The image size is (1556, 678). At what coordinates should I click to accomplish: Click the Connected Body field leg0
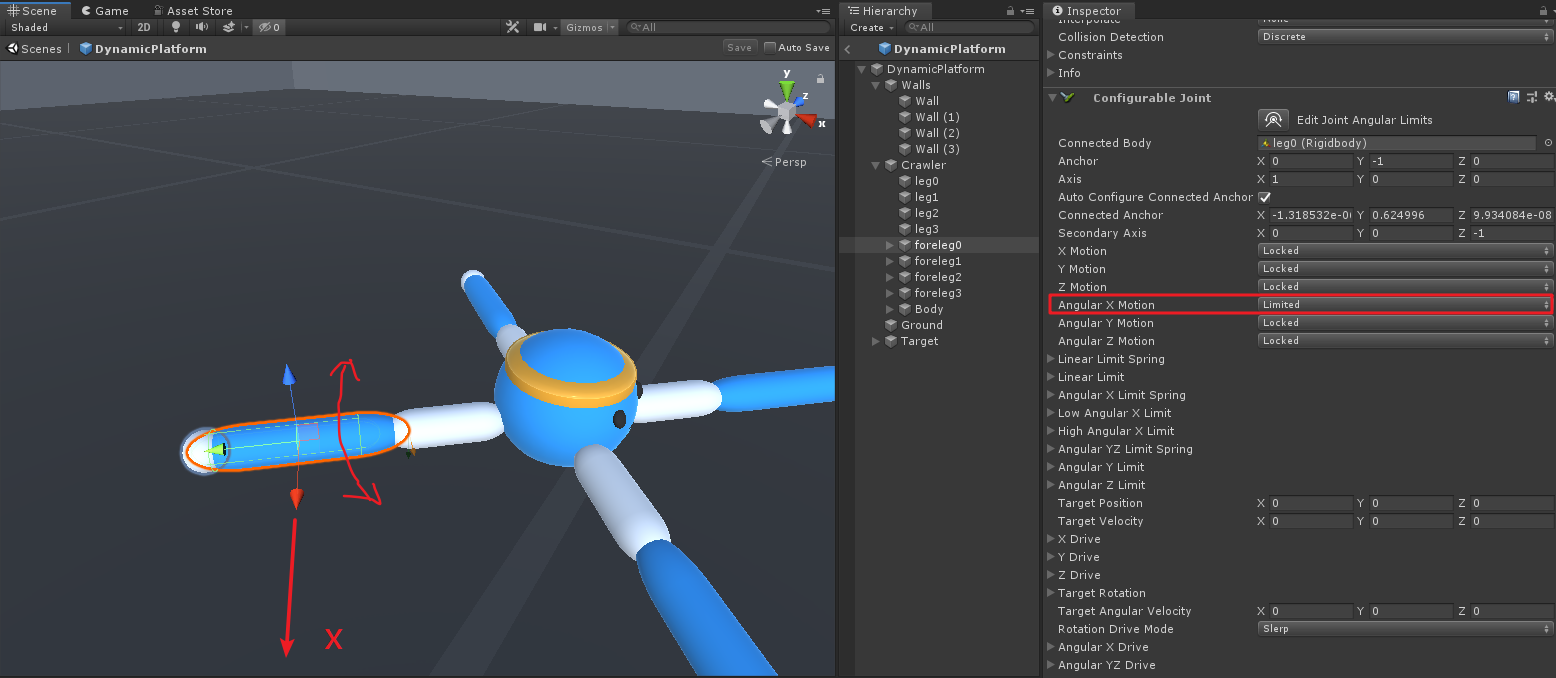point(1397,143)
